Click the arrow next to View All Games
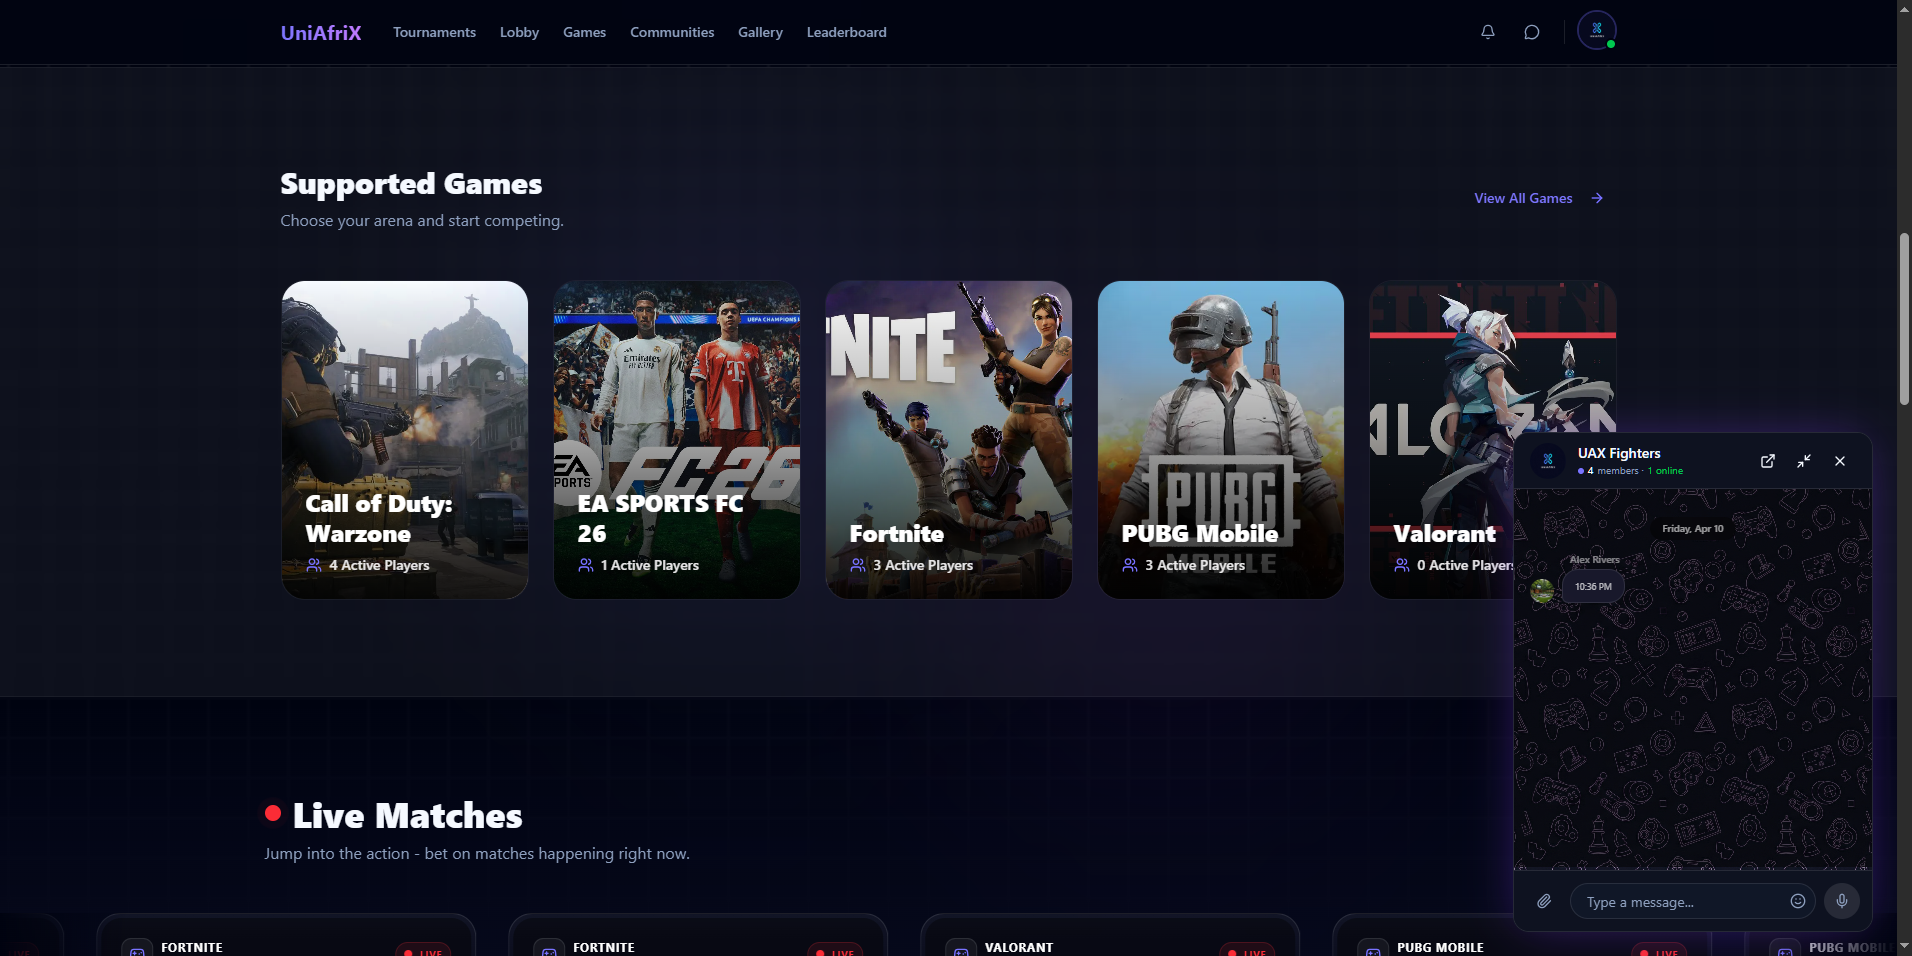The image size is (1912, 956). point(1597,198)
